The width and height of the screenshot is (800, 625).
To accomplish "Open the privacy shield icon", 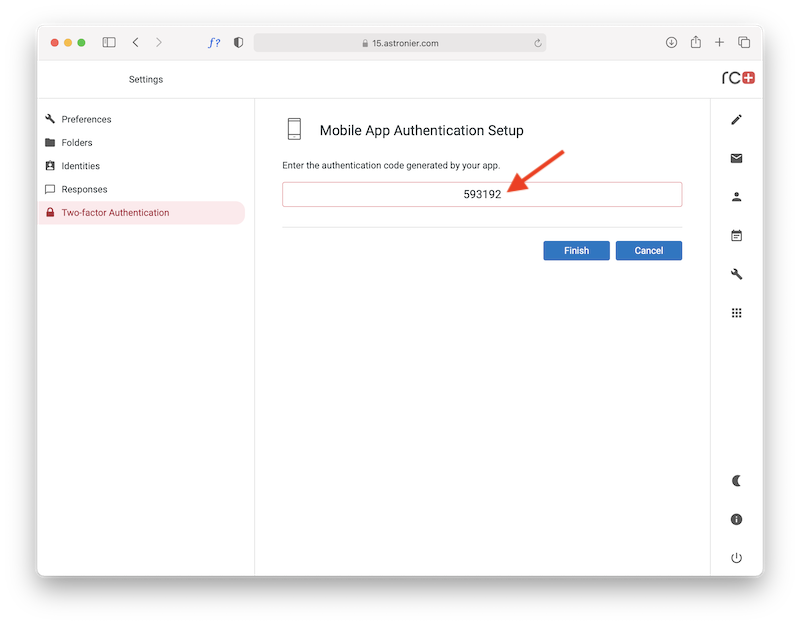I will point(238,43).
